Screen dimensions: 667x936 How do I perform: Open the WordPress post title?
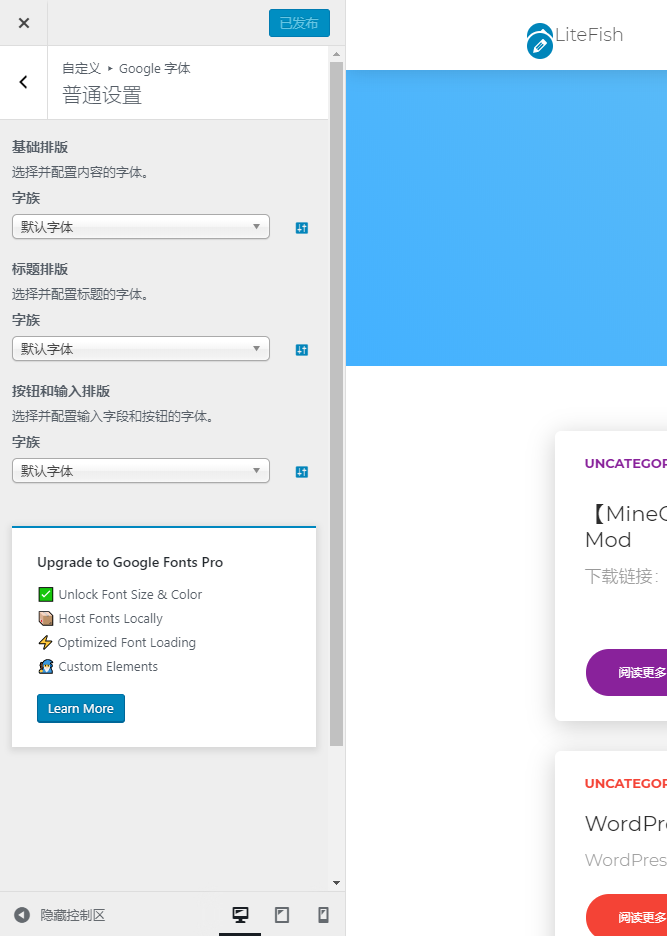point(626,824)
